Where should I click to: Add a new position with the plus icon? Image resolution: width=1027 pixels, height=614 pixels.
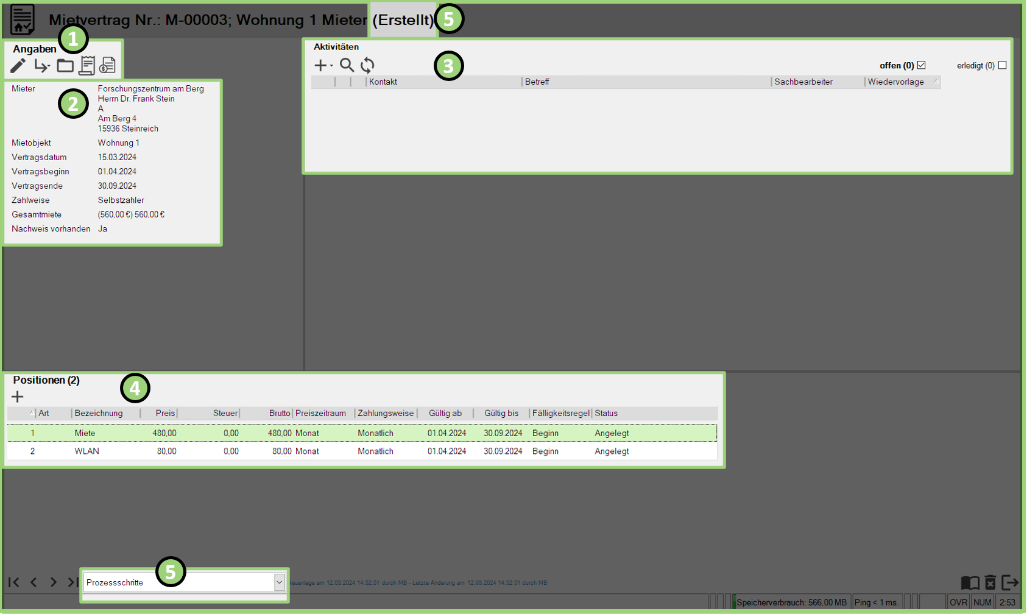click(17, 396)
